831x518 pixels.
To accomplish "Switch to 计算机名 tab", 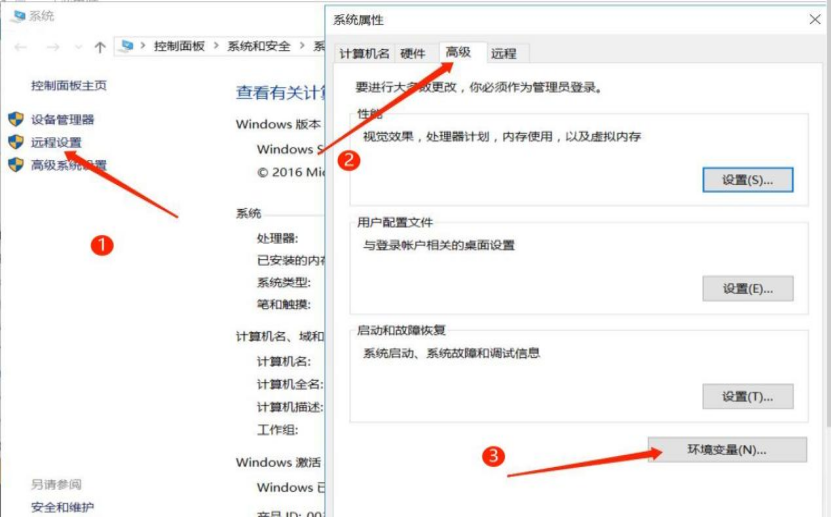I will pyautogui.click(x=364, y=53).
